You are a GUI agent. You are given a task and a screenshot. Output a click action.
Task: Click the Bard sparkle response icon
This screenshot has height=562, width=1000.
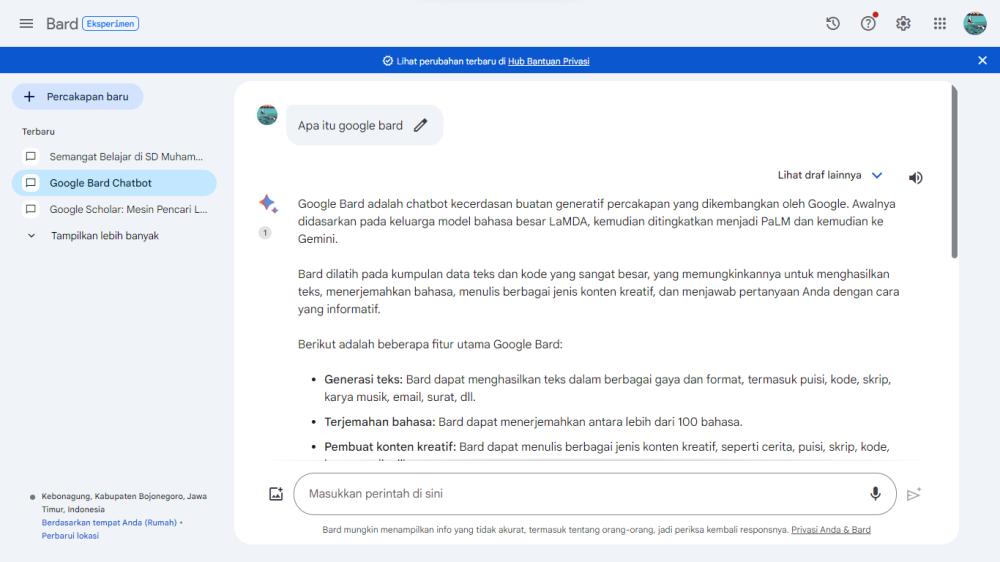point(268,203)
